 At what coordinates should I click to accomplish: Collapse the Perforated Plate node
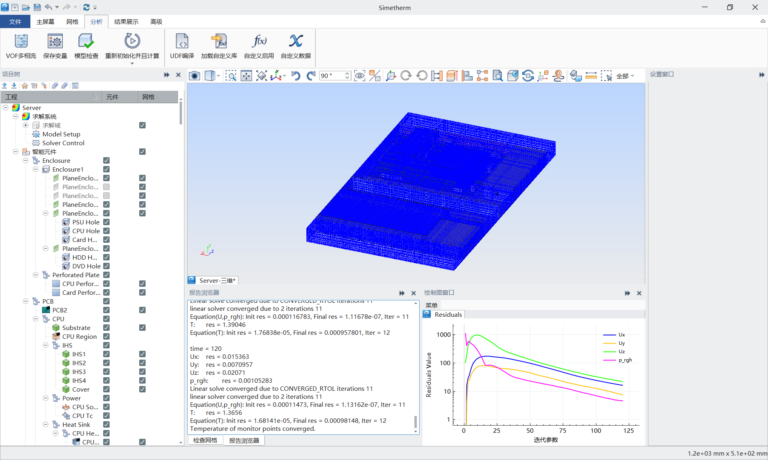click(36, 275)
